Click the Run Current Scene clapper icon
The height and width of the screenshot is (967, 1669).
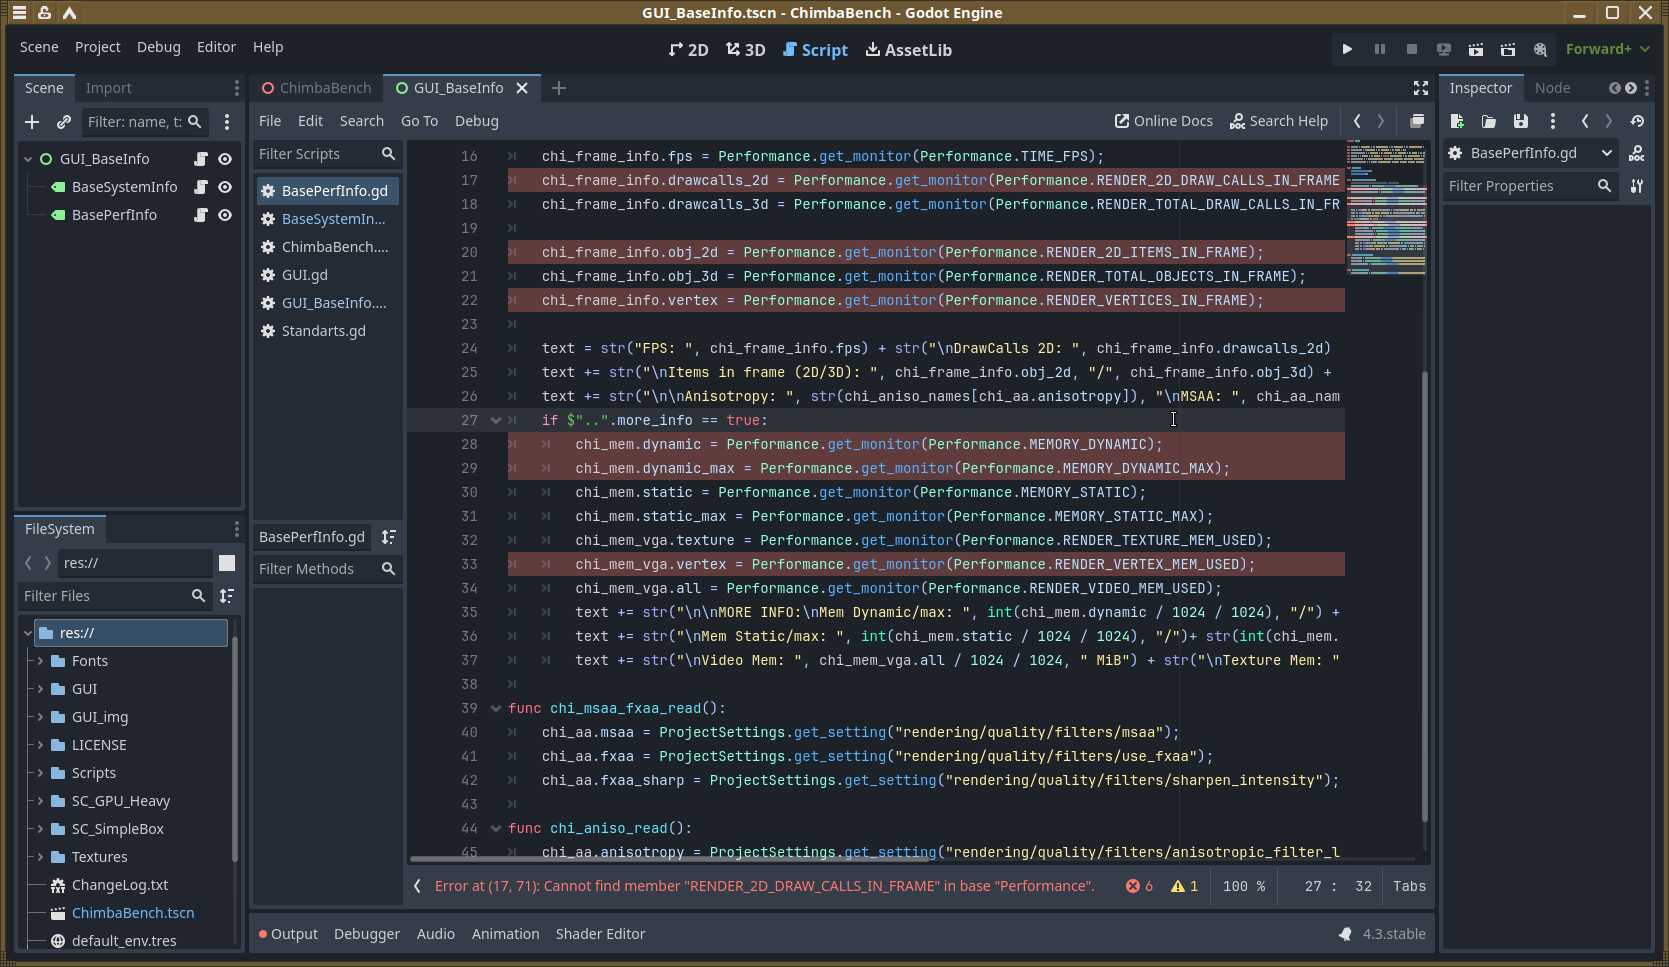(x=1475, y=49)
